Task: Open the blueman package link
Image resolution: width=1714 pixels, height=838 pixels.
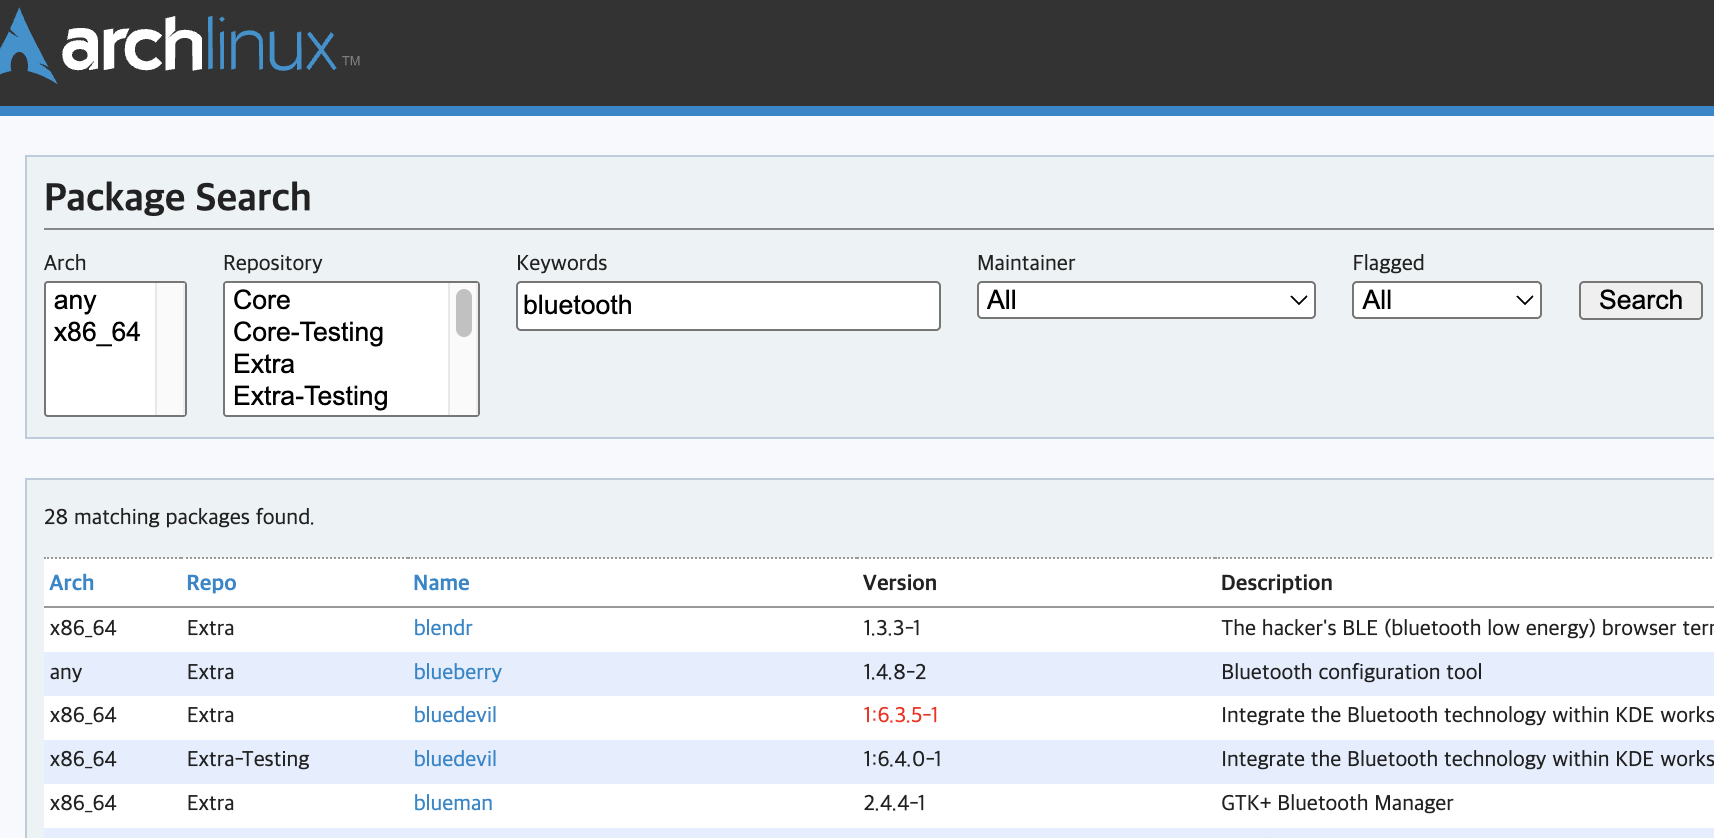Action: 453,803
